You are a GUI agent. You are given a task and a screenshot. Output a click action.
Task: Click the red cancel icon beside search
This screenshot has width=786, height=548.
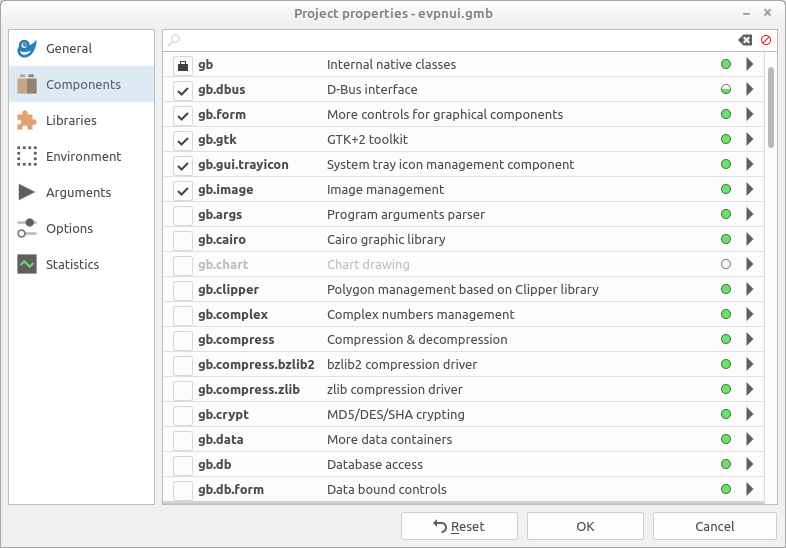click(766, 40)
